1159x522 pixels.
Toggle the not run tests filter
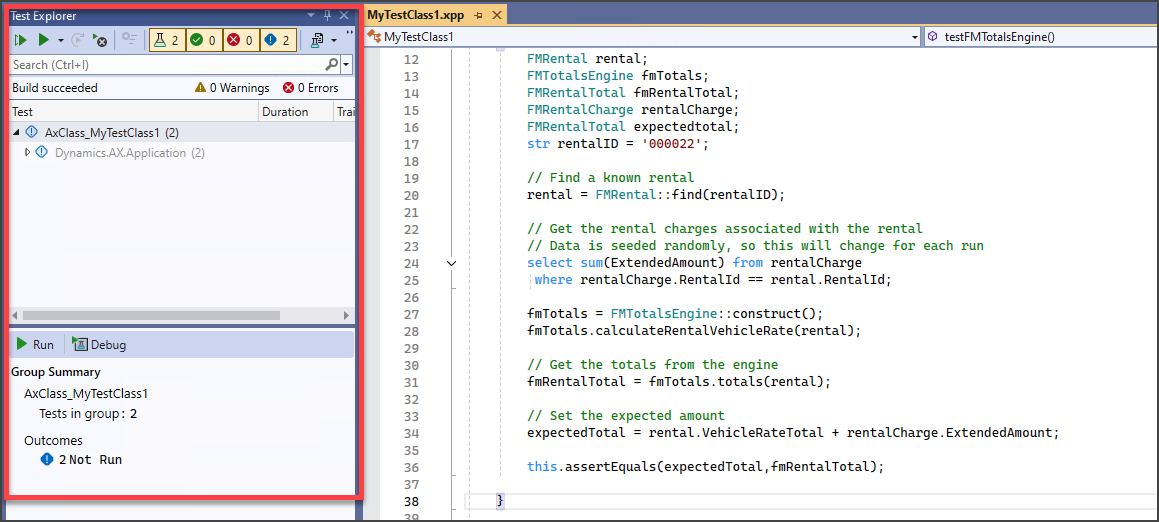[x=279, y=40]
